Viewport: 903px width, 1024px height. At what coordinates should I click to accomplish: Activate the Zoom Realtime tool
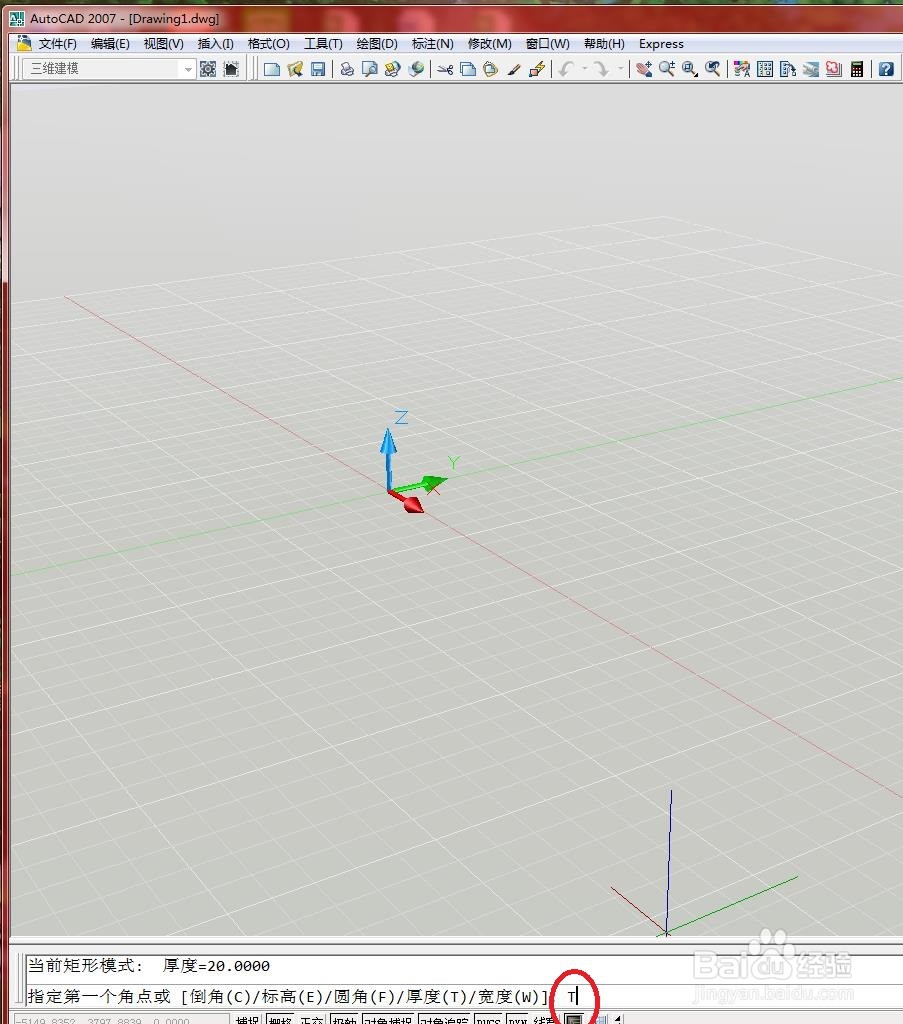[x=667, y=69]
